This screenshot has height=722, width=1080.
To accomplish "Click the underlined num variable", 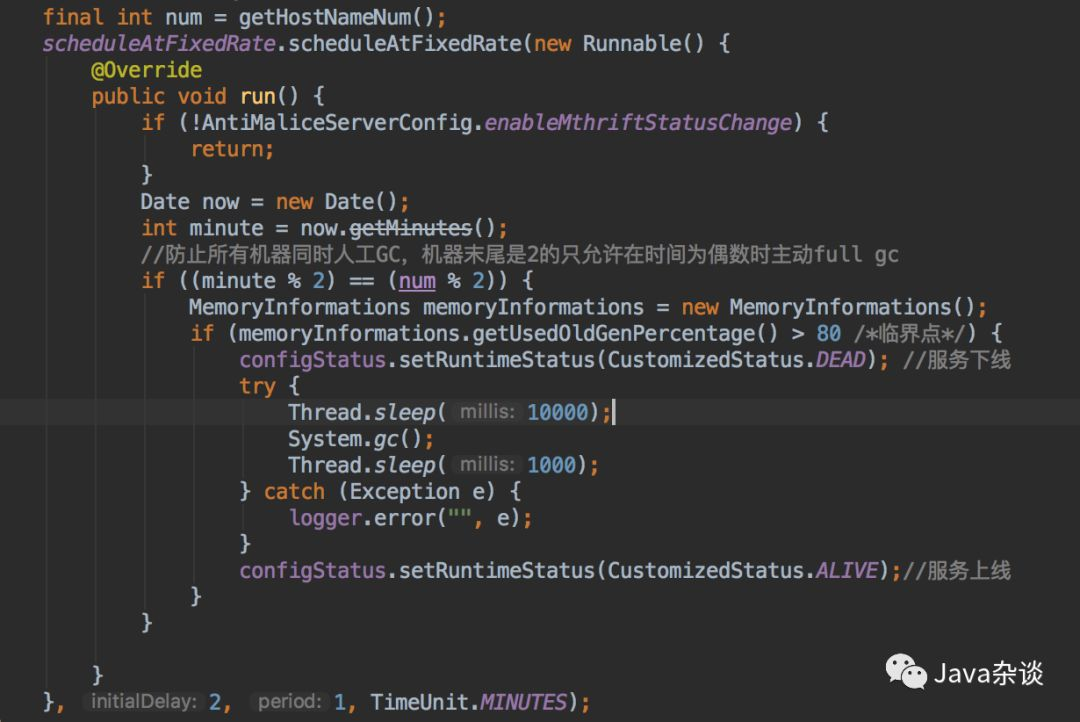I will click(417, 281).
